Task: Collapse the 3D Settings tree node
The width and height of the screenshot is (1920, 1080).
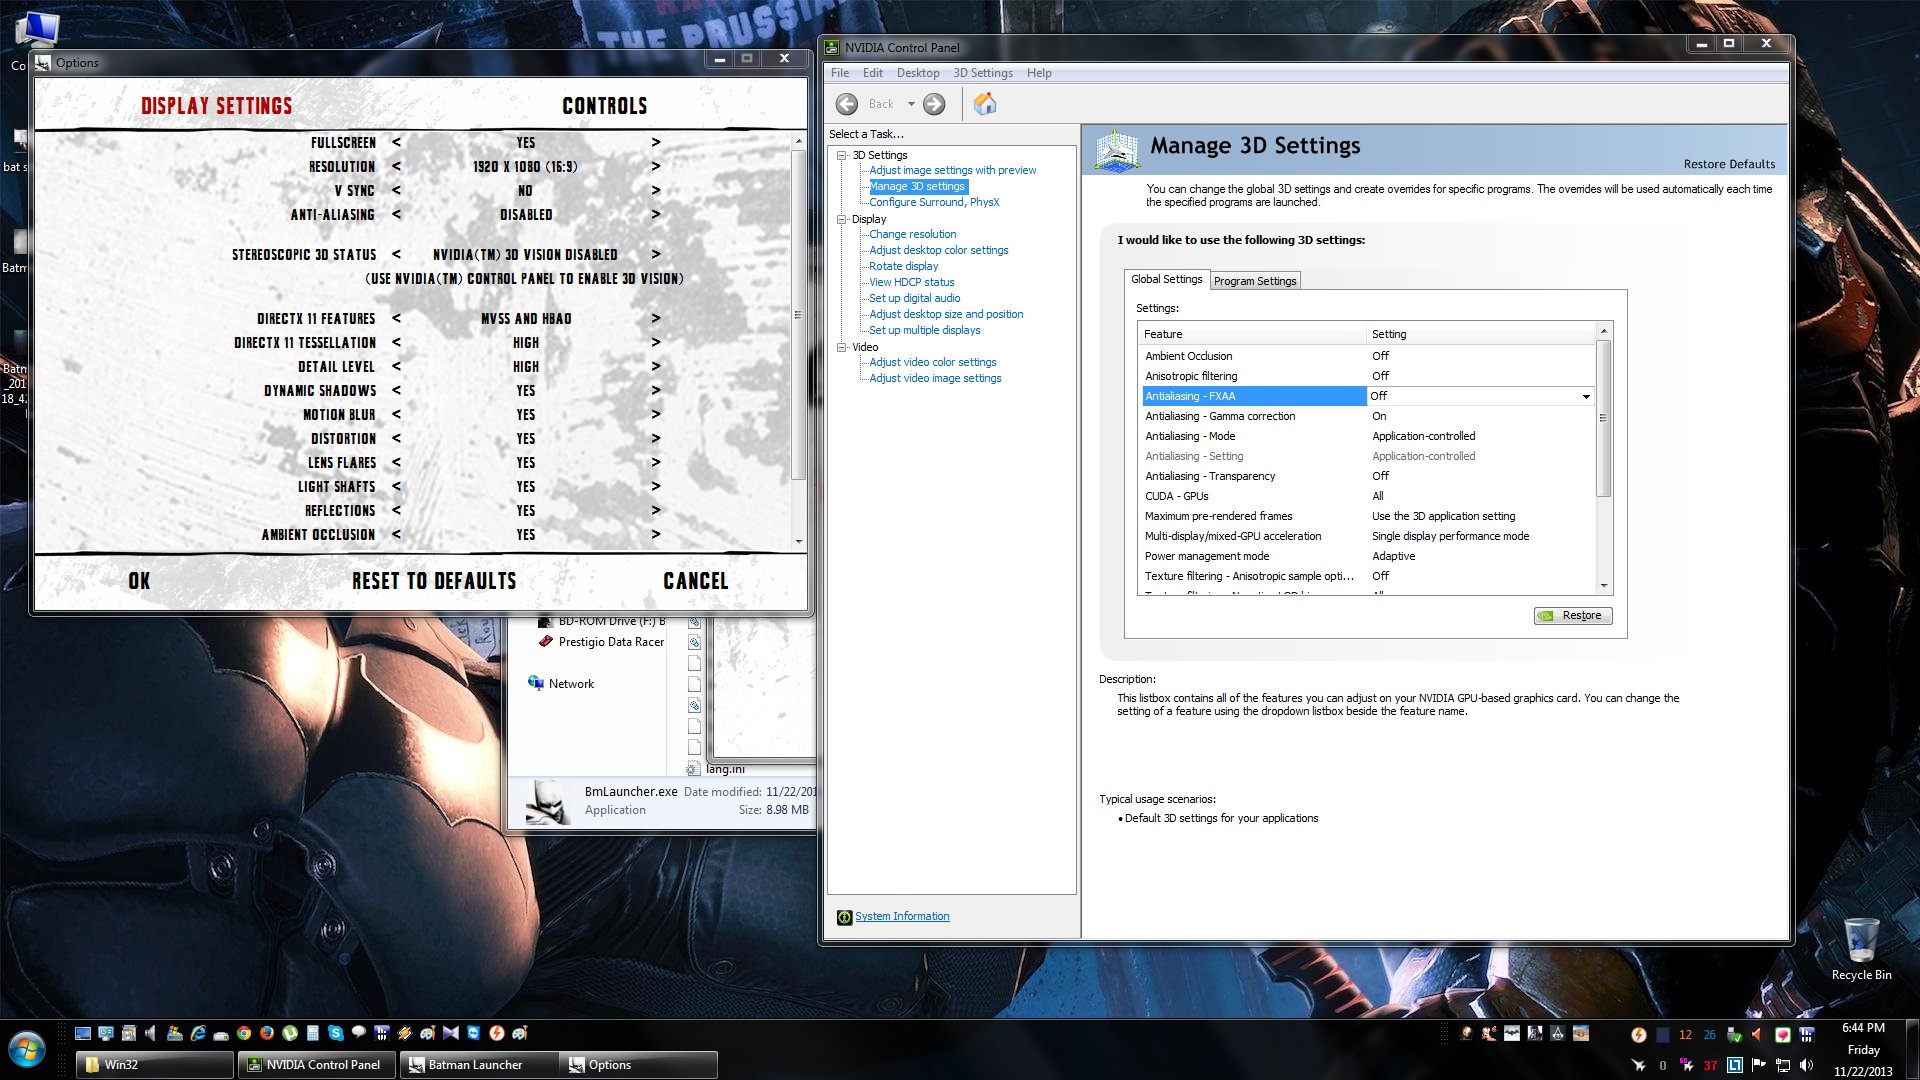Action: [x=842, y=155]
